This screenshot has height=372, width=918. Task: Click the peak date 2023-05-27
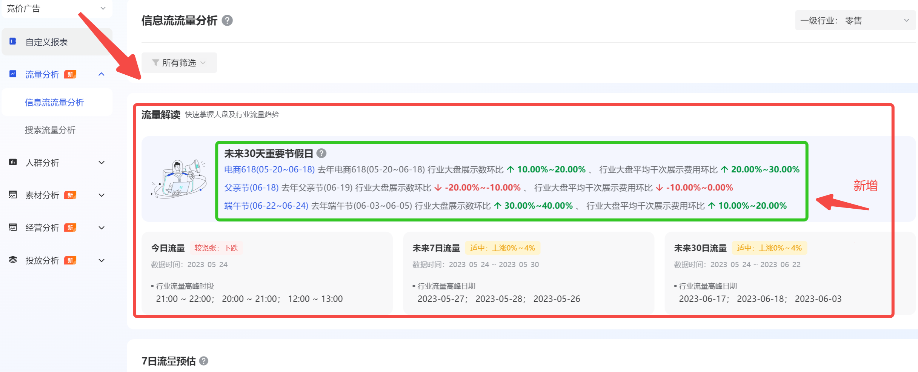441,299
